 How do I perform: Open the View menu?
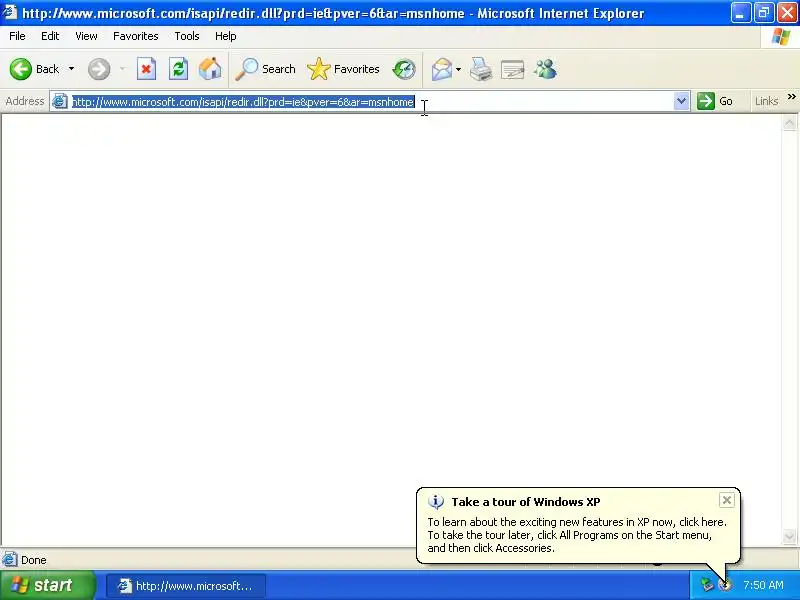coord(86,36)
